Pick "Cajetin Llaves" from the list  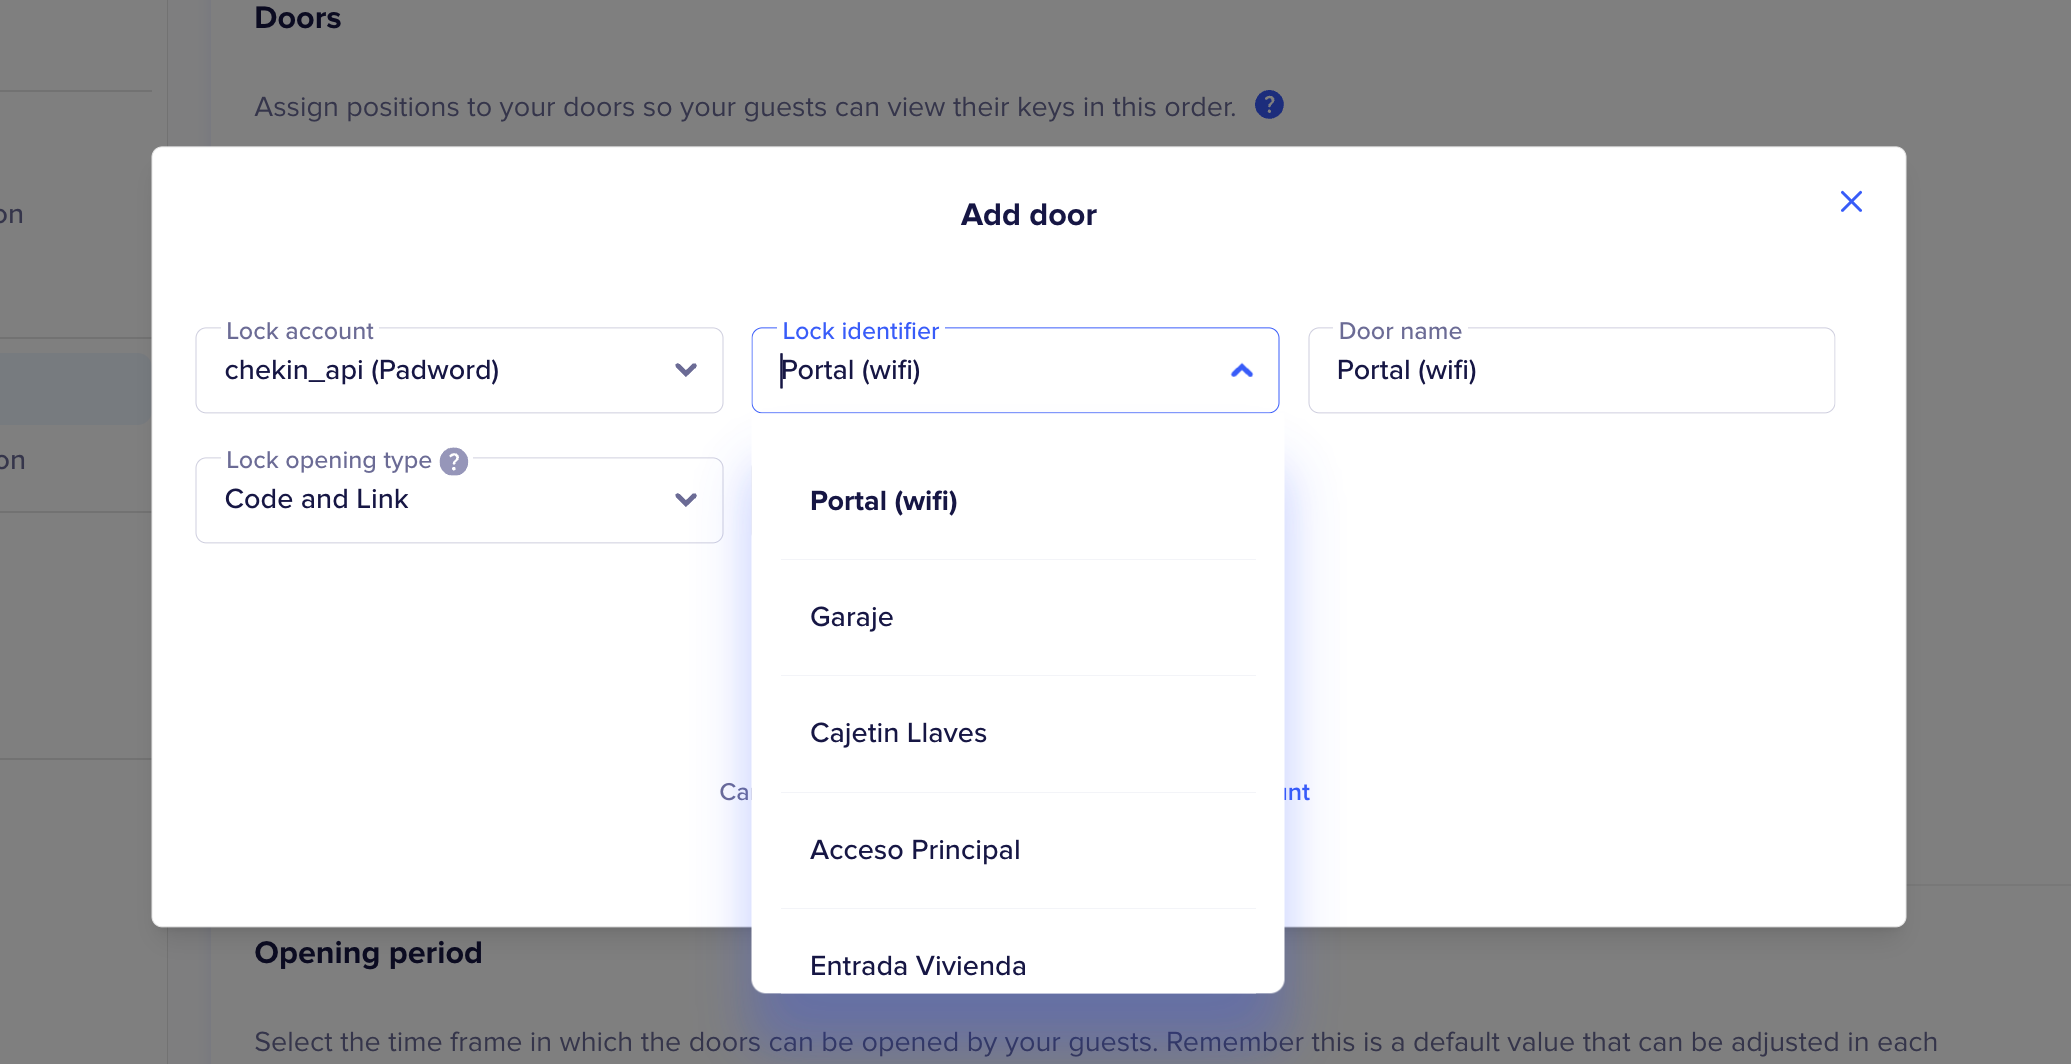click(x=898, y=733)
